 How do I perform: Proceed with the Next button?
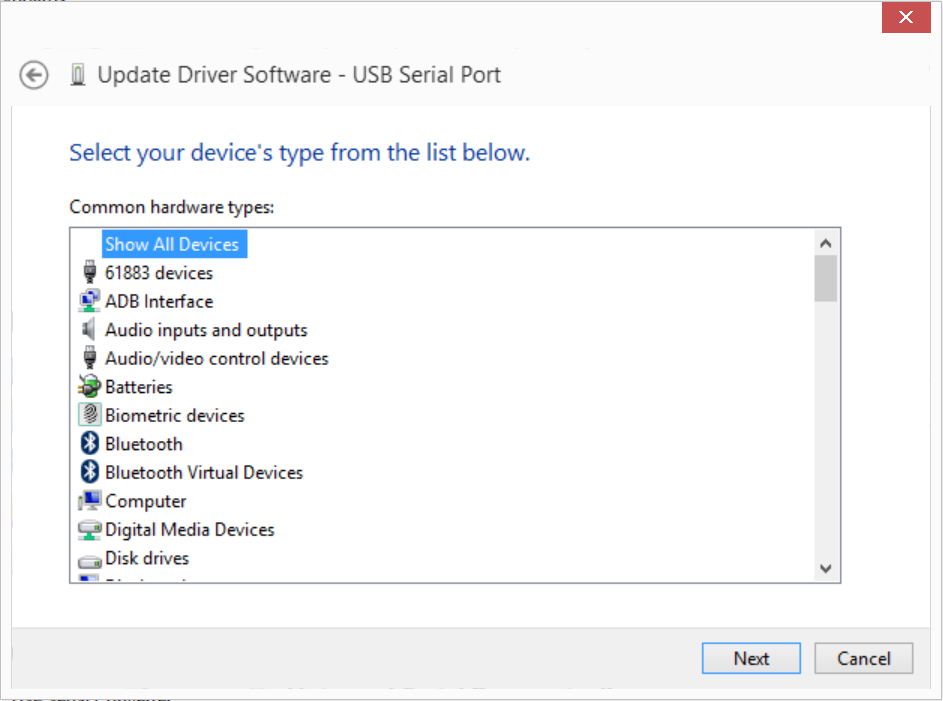tap(751, 658)
